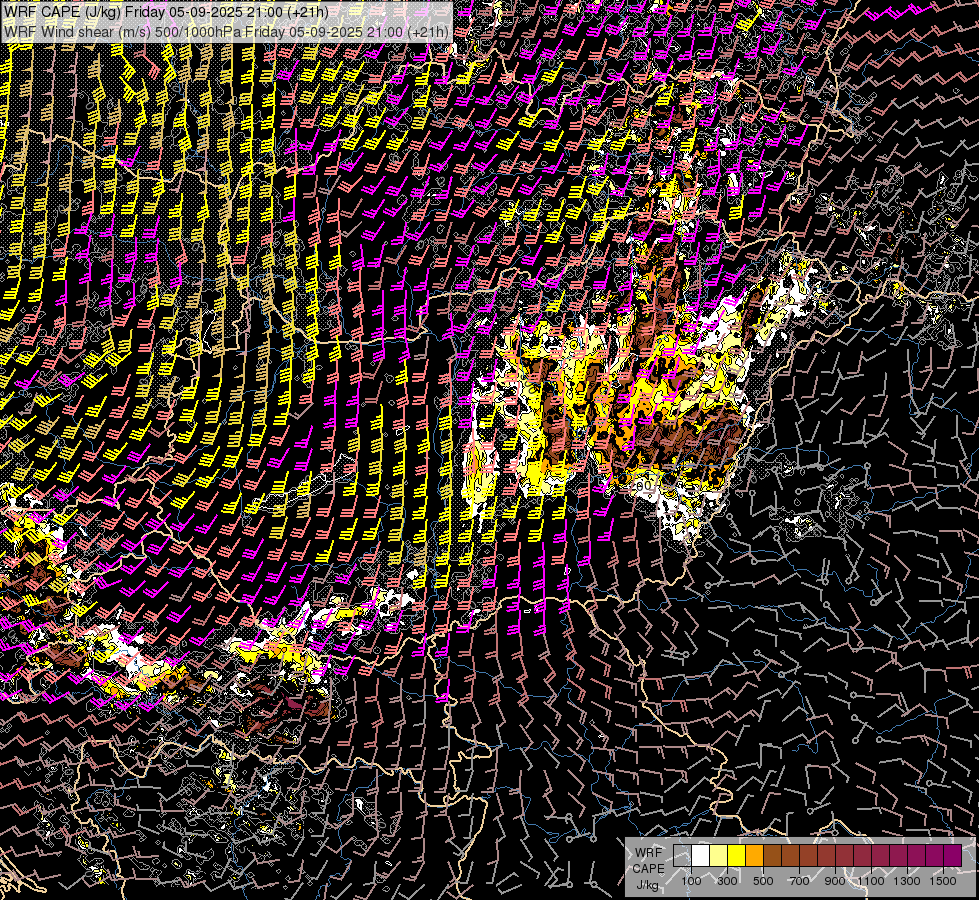Select the bright yellow CAPE legend swatch

[737, 855]
